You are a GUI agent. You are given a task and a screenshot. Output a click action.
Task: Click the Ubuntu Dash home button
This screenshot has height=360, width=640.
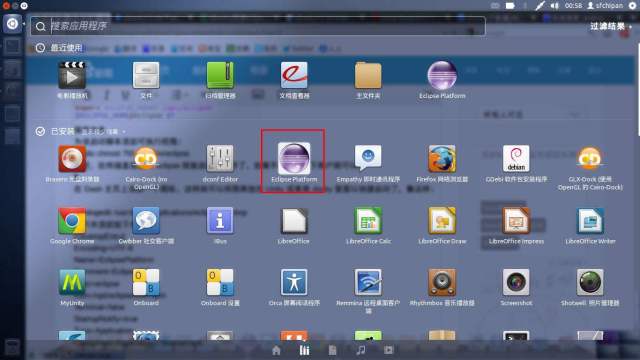[12, 24]
